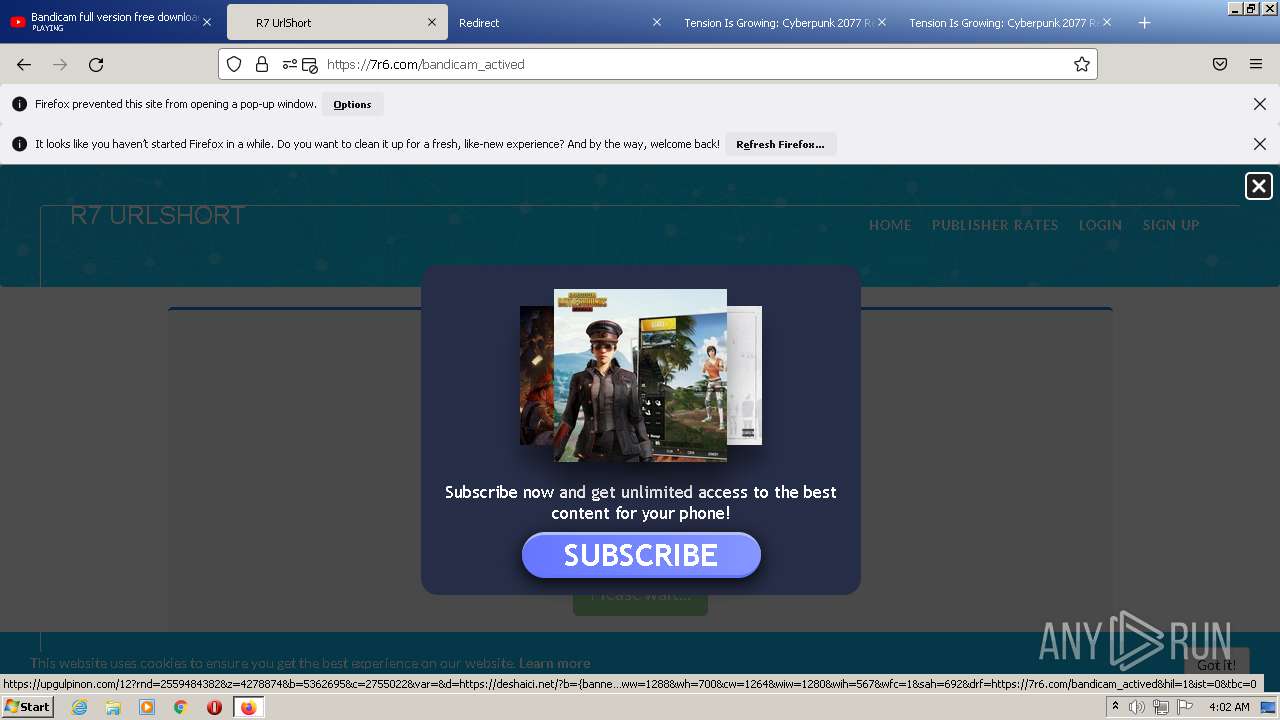Viewport: 1280px width, 720px height.
Task: Open the LOGIN link
Action: pos(1100,225)
